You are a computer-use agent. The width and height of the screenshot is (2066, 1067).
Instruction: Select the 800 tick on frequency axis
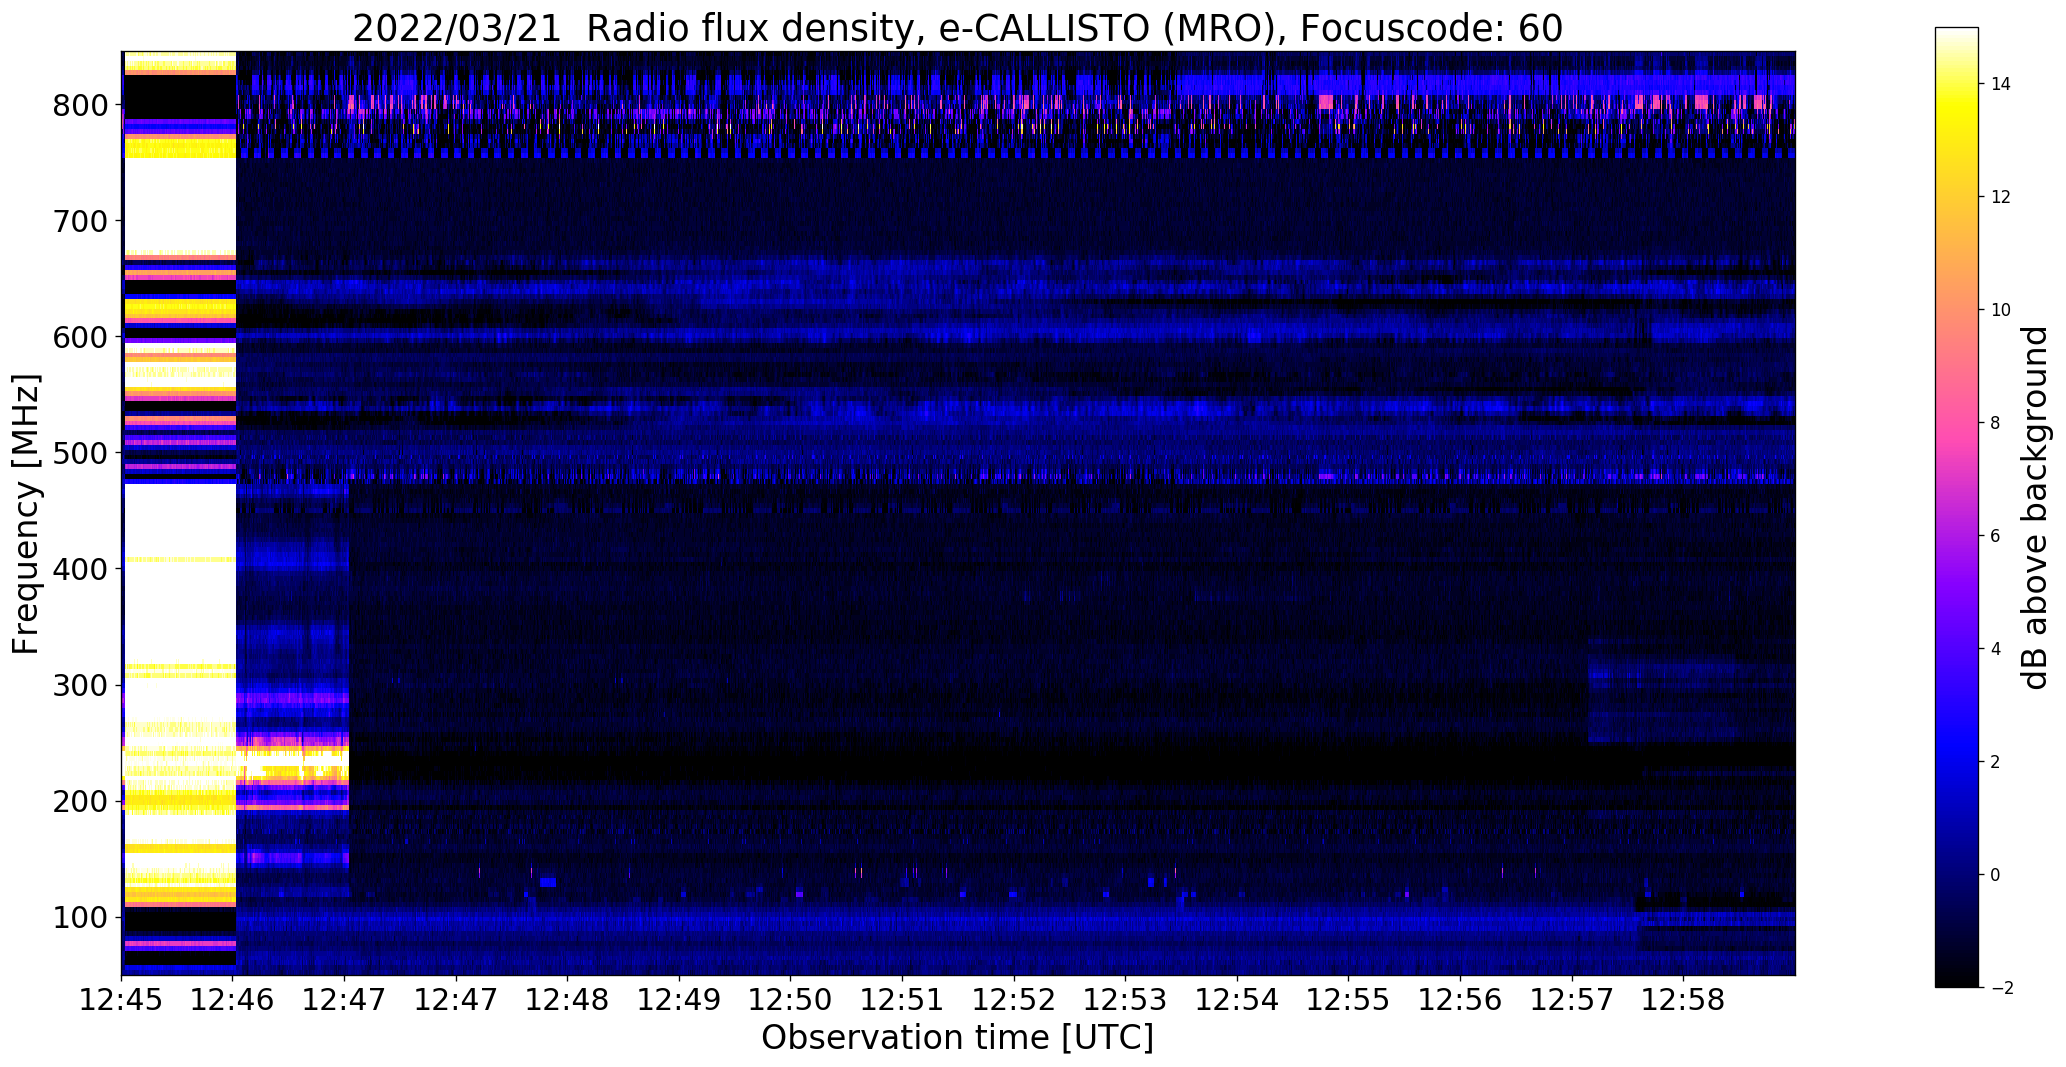click(79, 105)
